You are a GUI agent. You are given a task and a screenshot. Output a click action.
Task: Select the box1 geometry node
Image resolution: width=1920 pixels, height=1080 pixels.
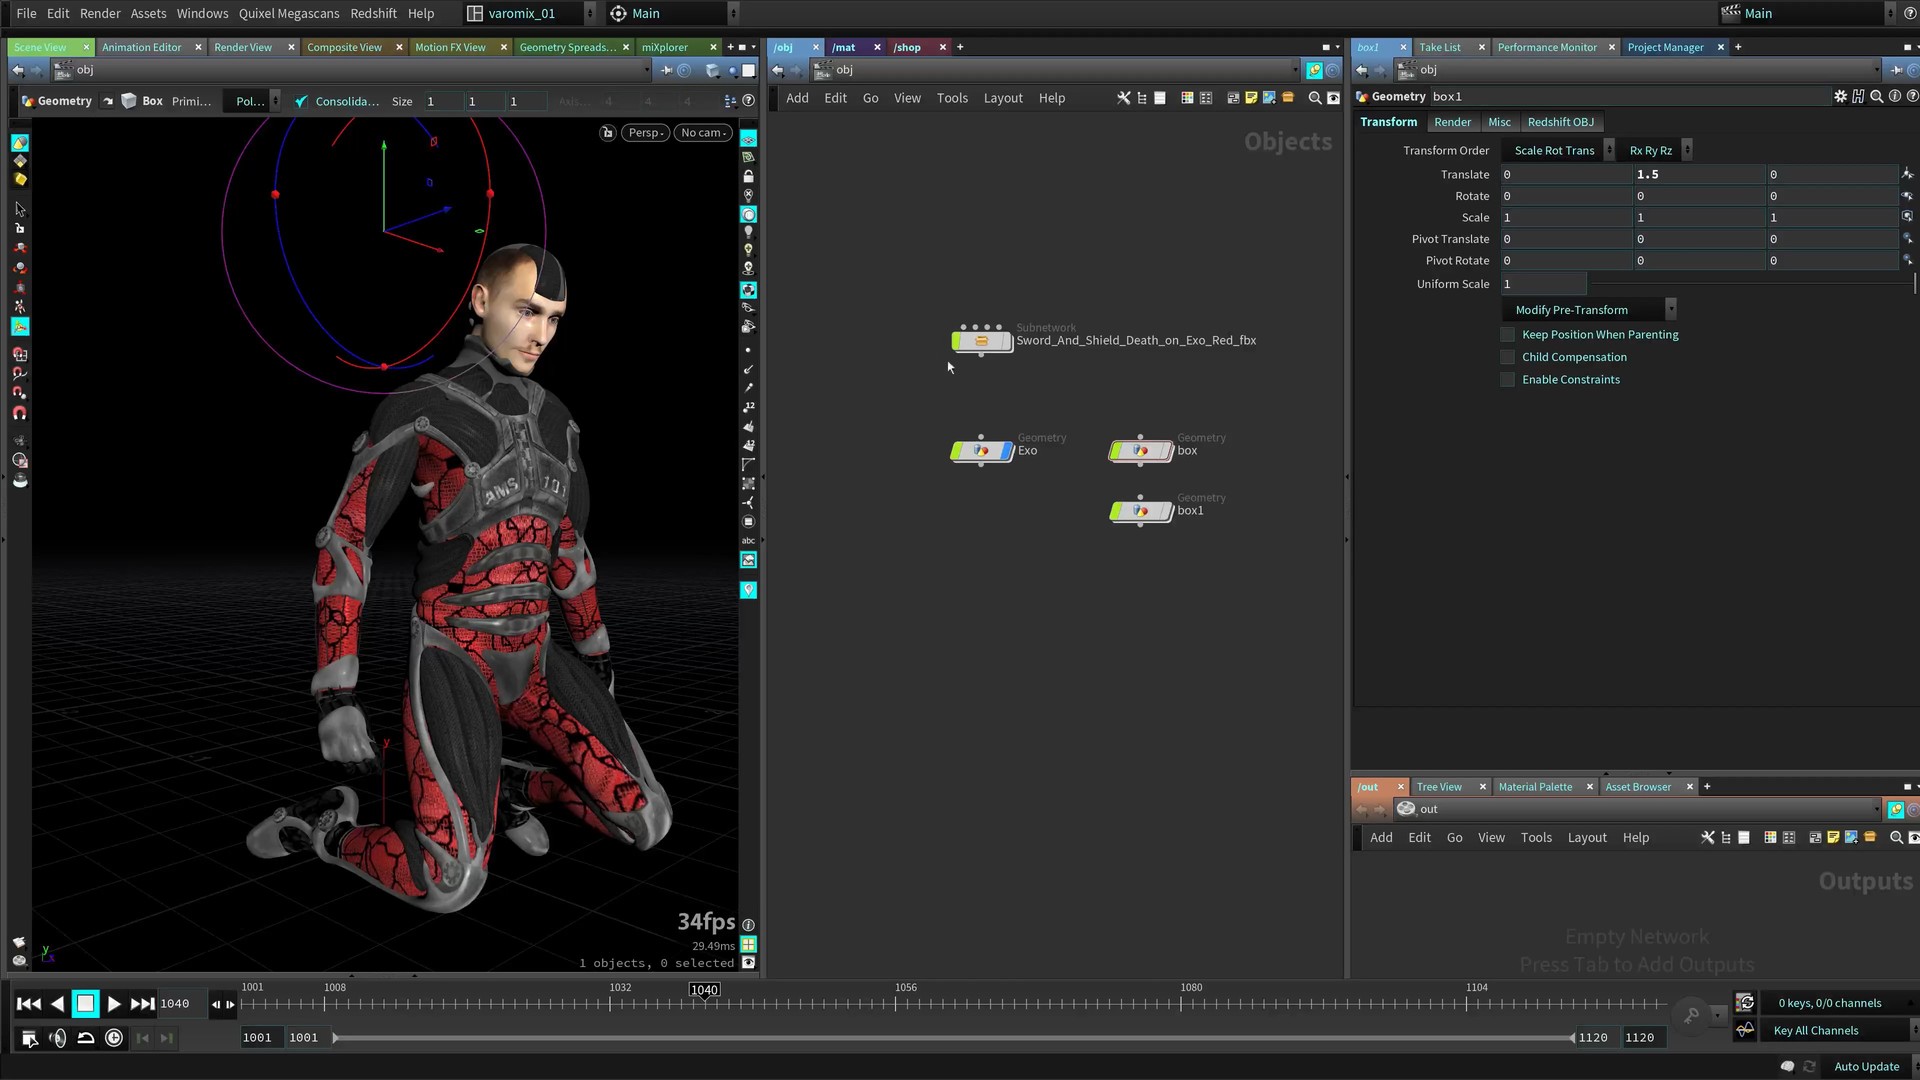[x=1140, y=512]
